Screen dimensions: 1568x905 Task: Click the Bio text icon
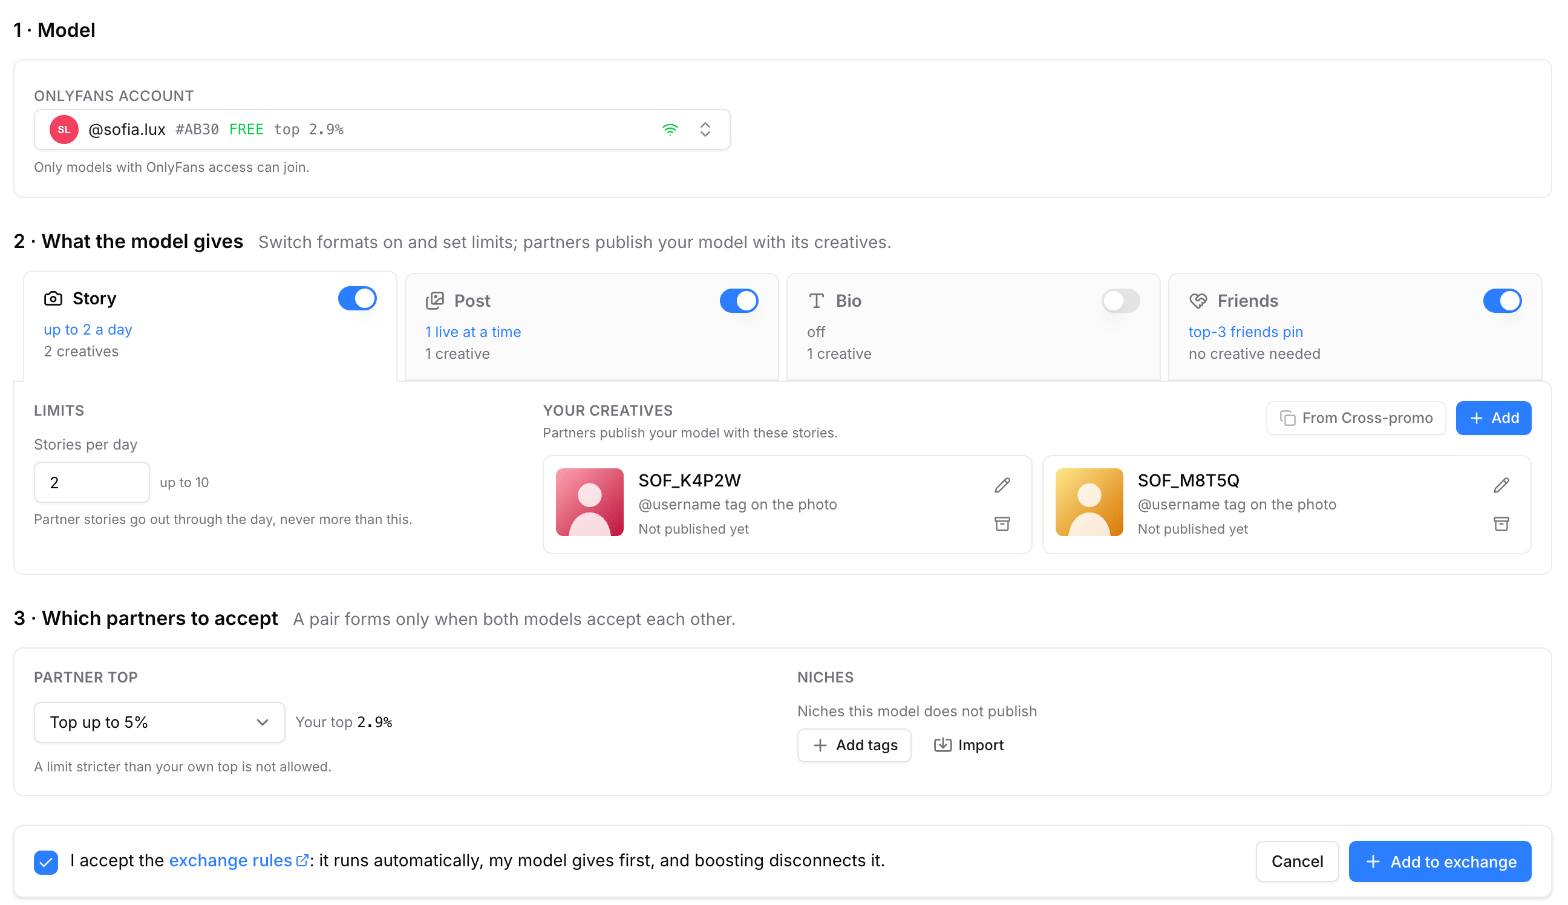coord(817,301)
